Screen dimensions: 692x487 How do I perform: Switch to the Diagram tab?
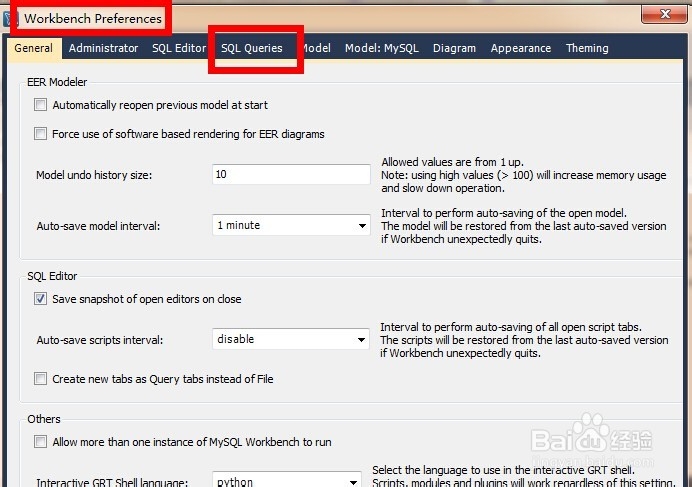coord(454,48)
